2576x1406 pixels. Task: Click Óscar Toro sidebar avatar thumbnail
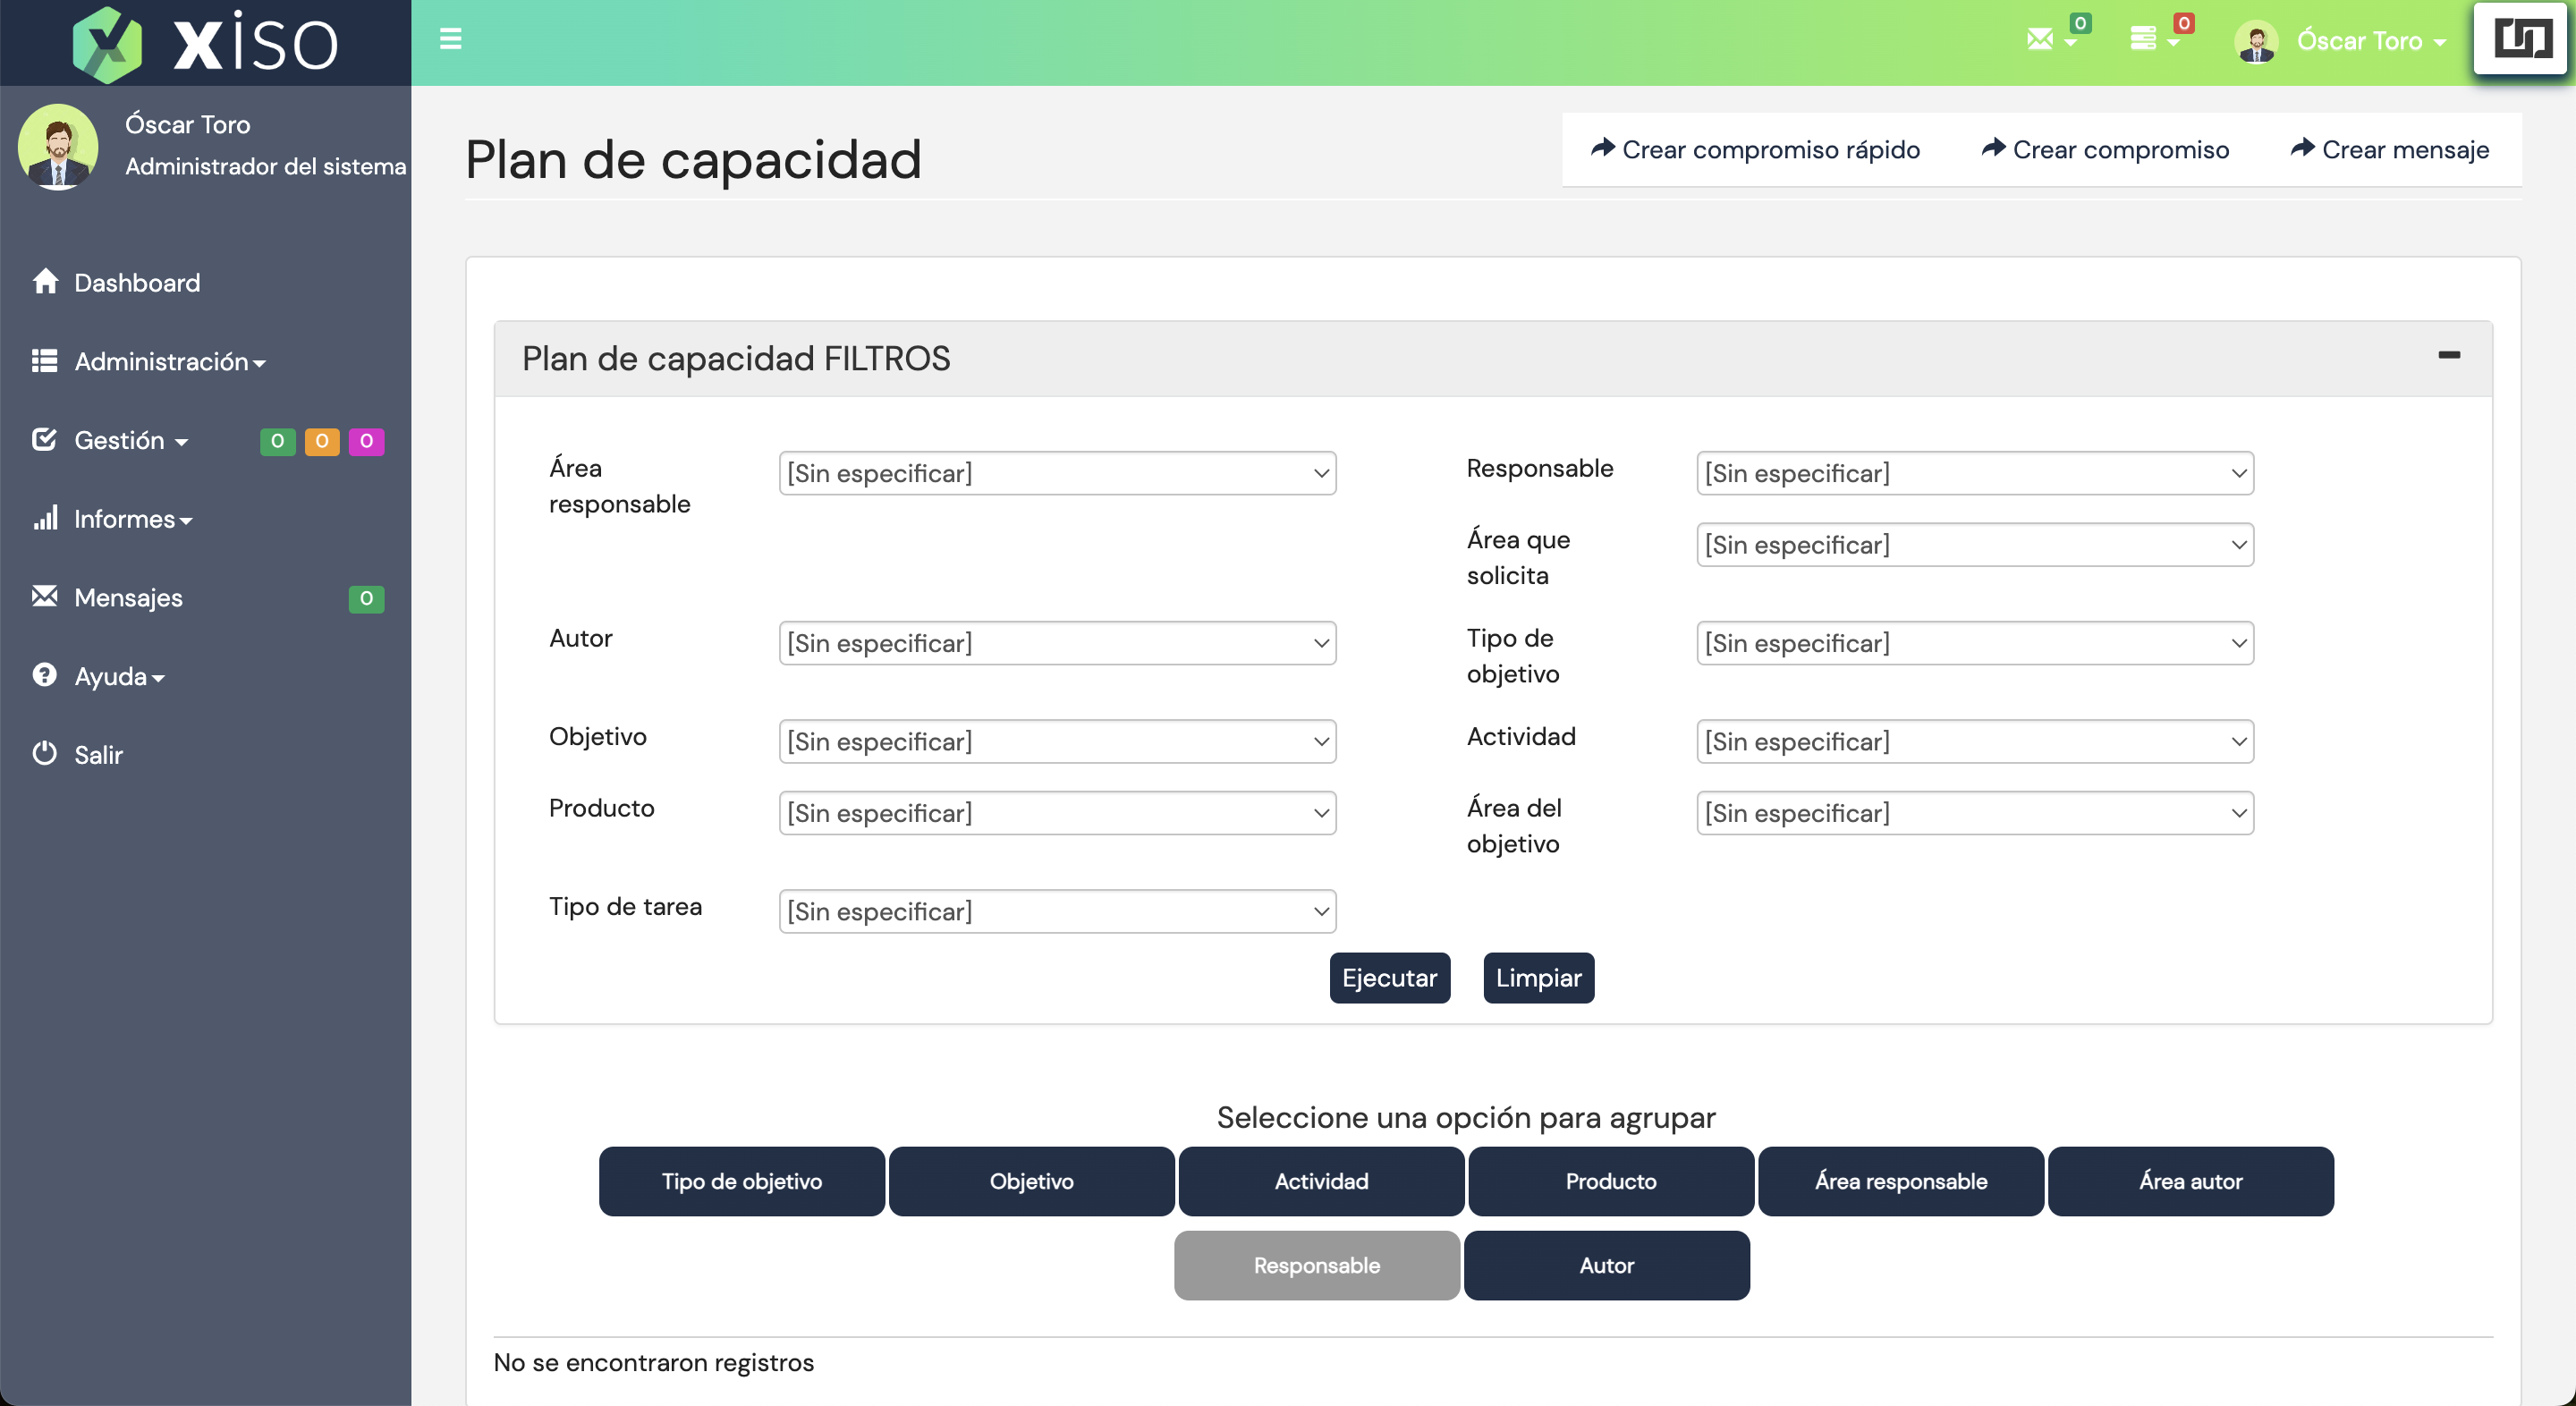[x=58, y=147]
